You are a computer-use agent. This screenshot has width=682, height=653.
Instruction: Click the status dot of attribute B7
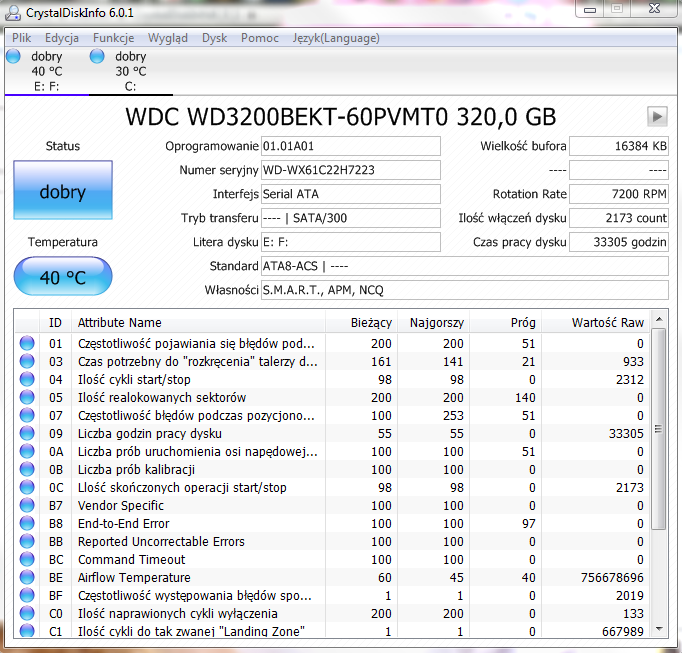click(x=27, y=505)
